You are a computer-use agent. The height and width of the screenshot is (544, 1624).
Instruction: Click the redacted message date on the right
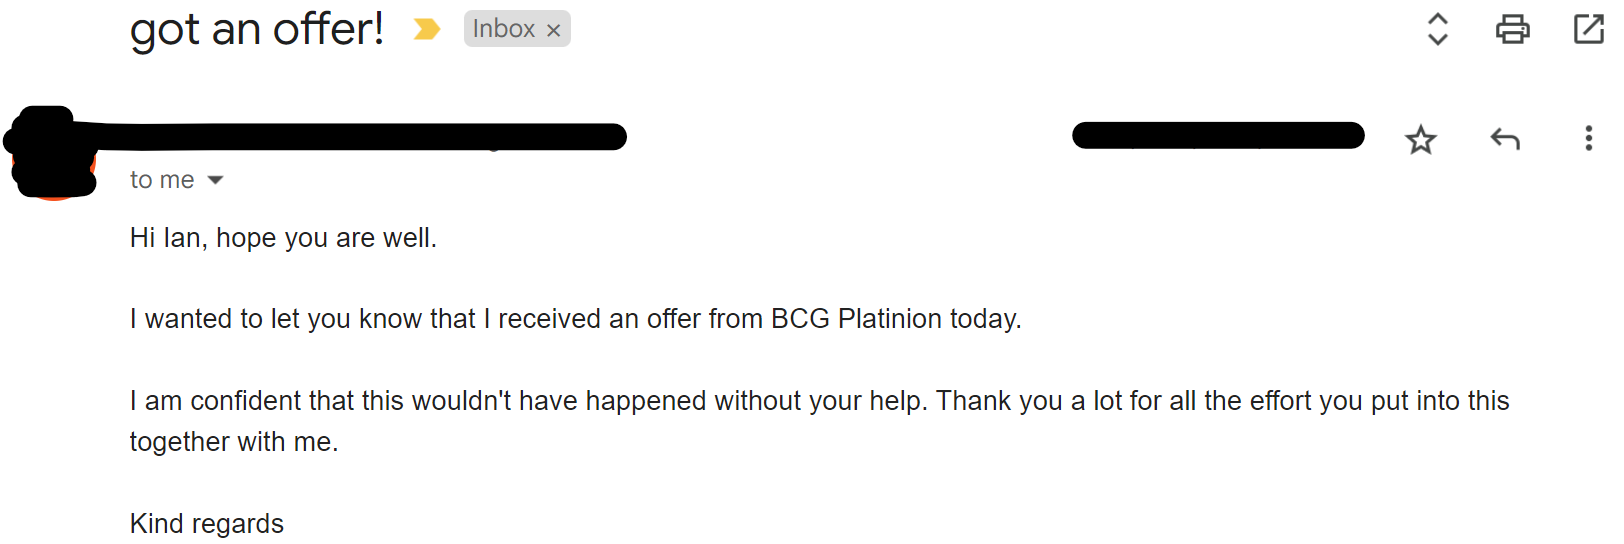tap(1218, 135)
